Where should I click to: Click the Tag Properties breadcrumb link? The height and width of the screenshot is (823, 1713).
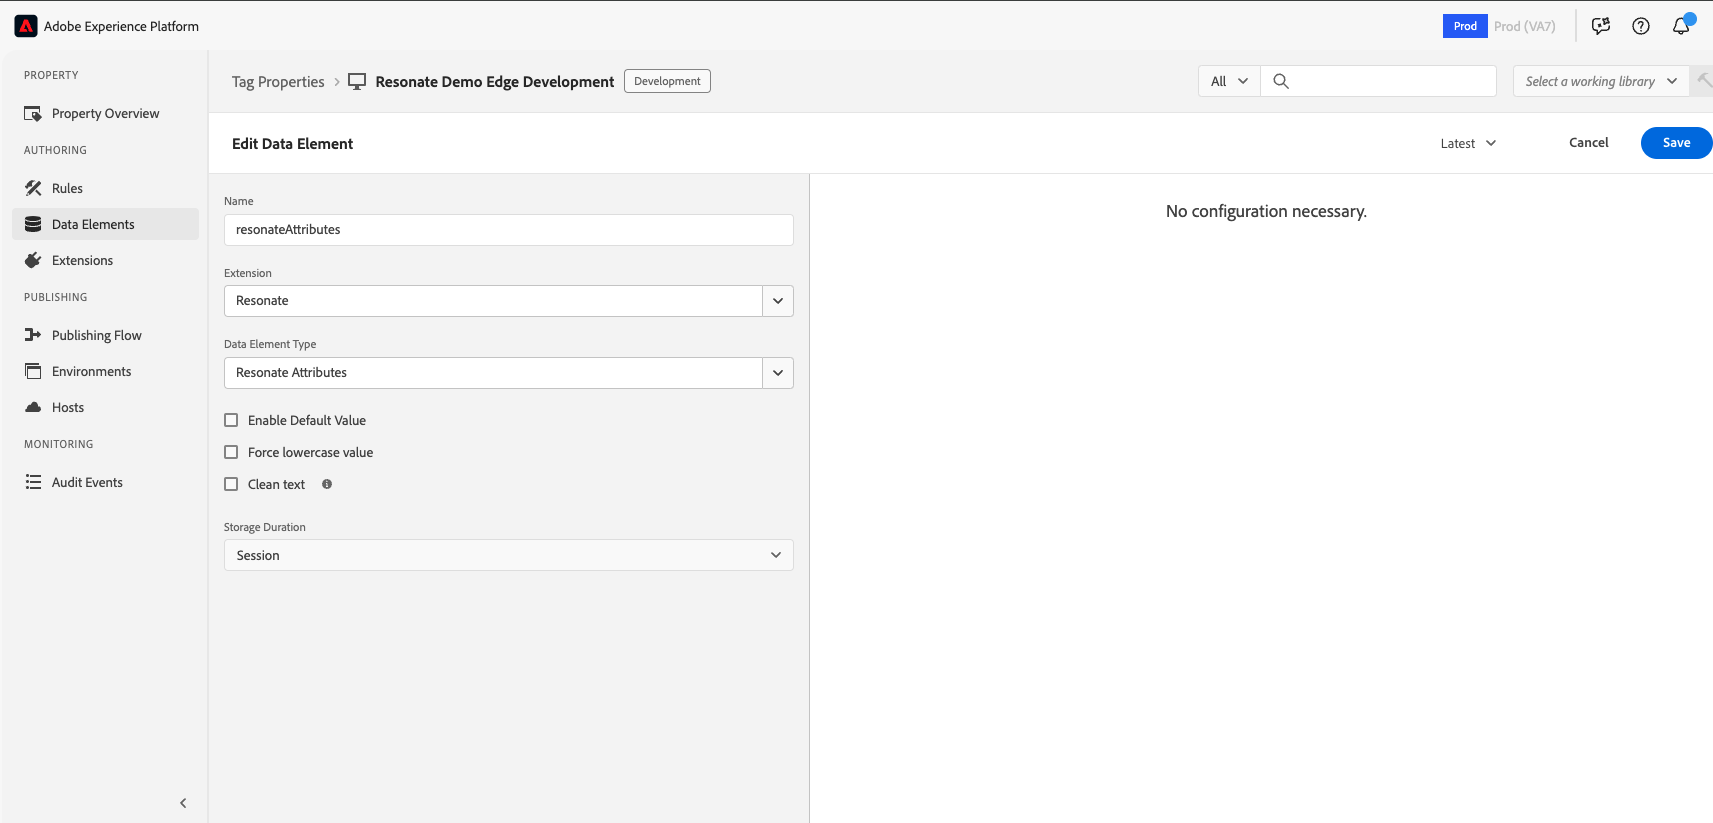pos(278,82)
